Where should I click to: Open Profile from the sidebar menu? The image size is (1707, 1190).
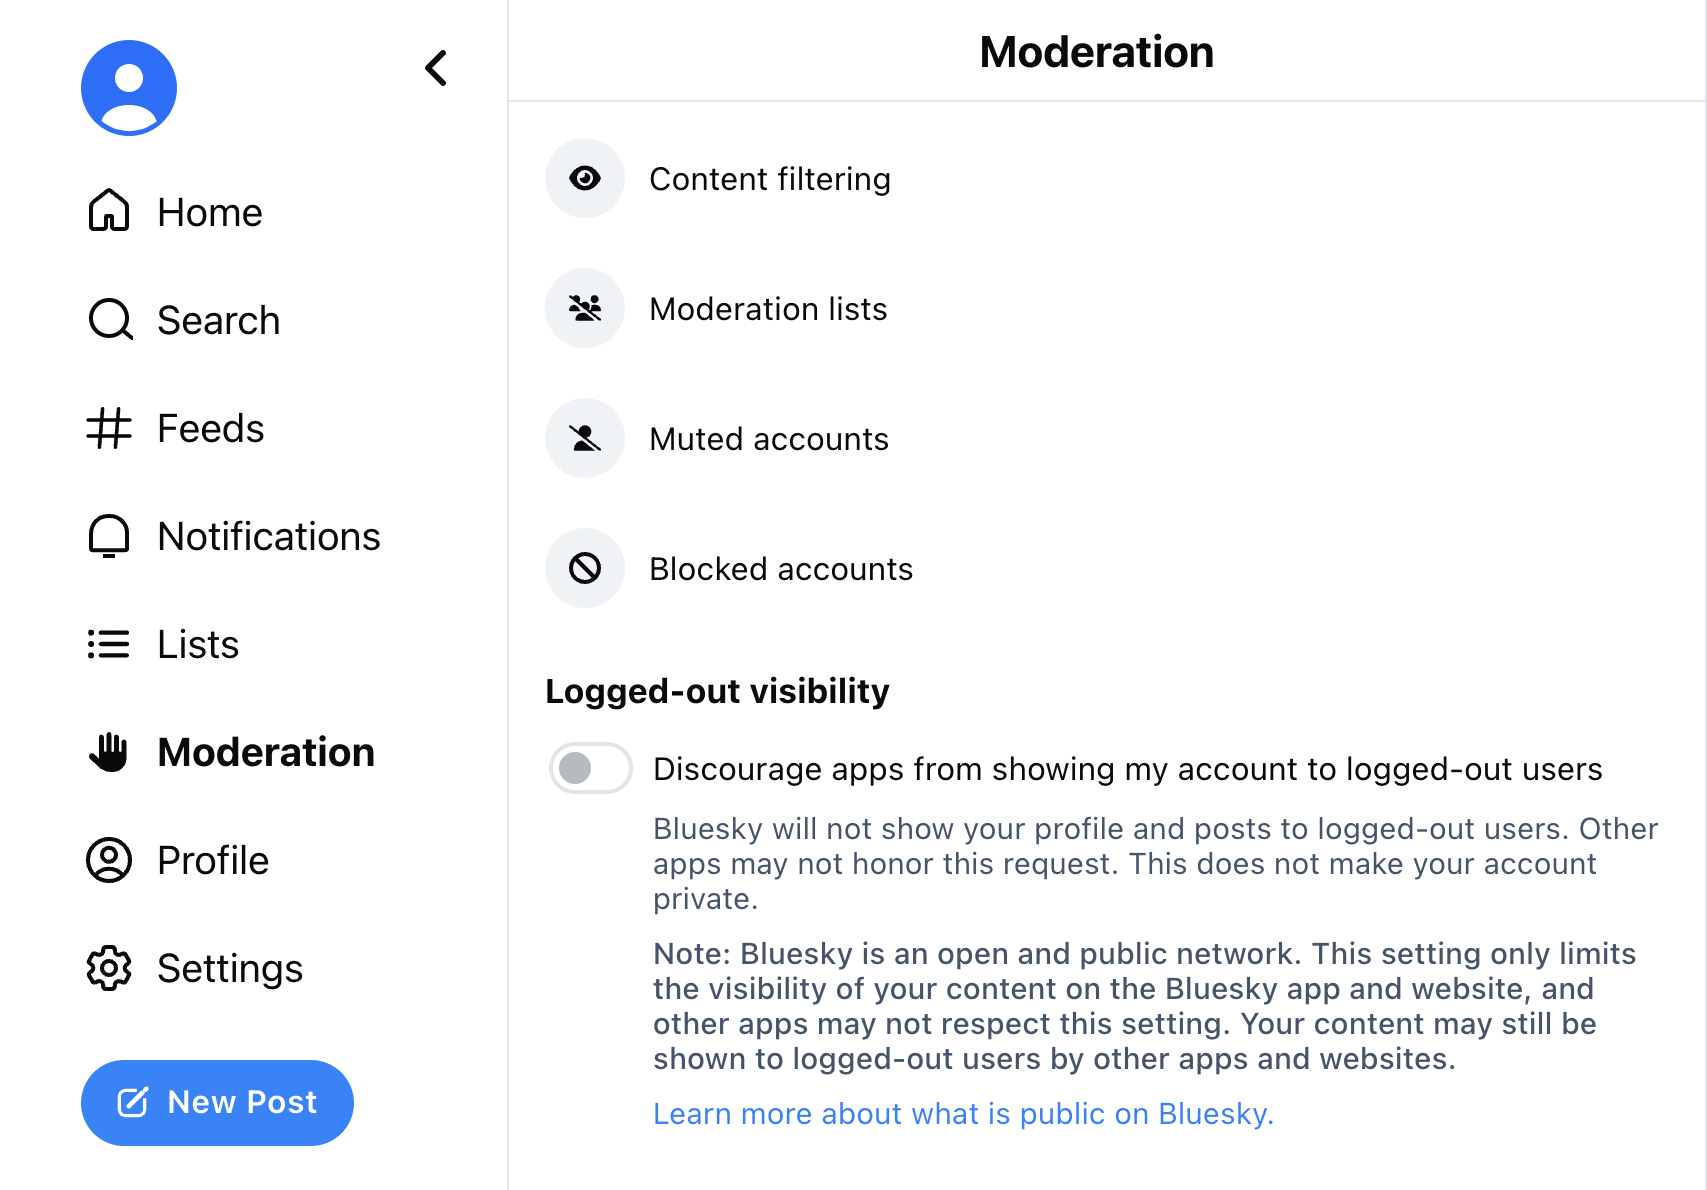pyautogui.click(x=212, y=860)
